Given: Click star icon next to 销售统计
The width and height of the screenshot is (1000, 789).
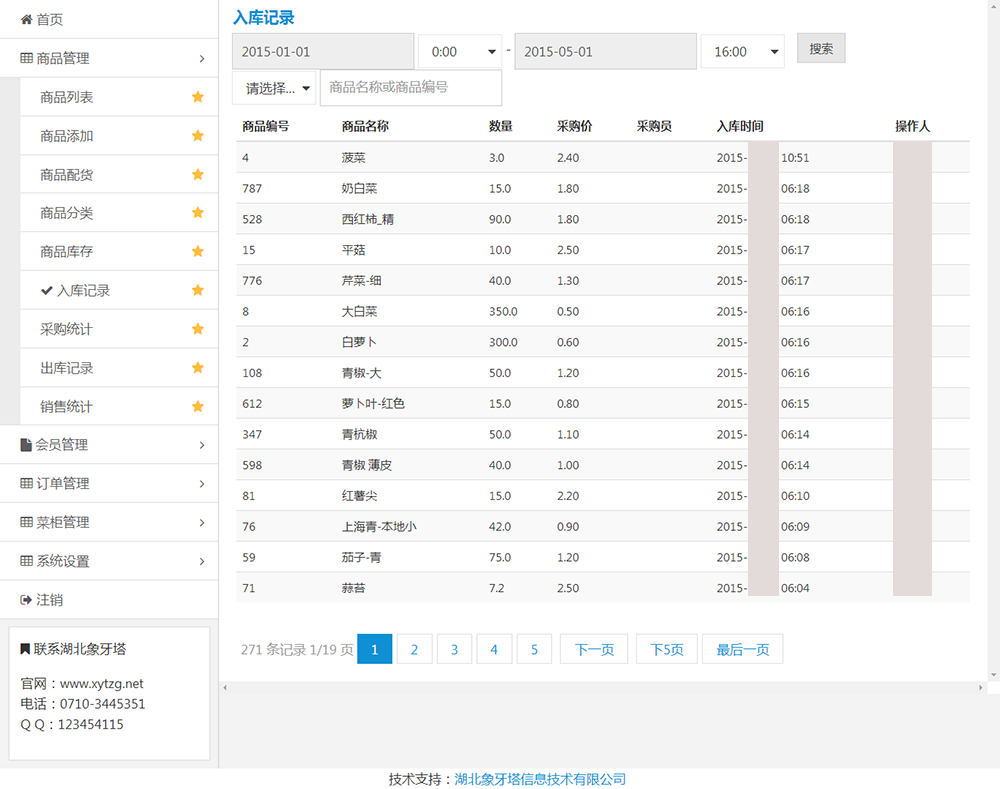Looking at the screenshot, I should tap(198, 407).
